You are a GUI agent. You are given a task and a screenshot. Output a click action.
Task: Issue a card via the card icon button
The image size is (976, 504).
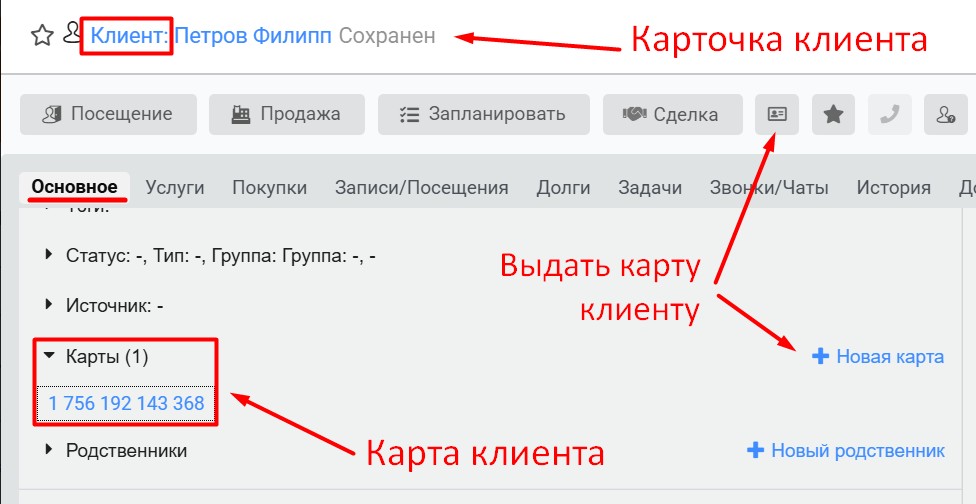click(777, 114)
